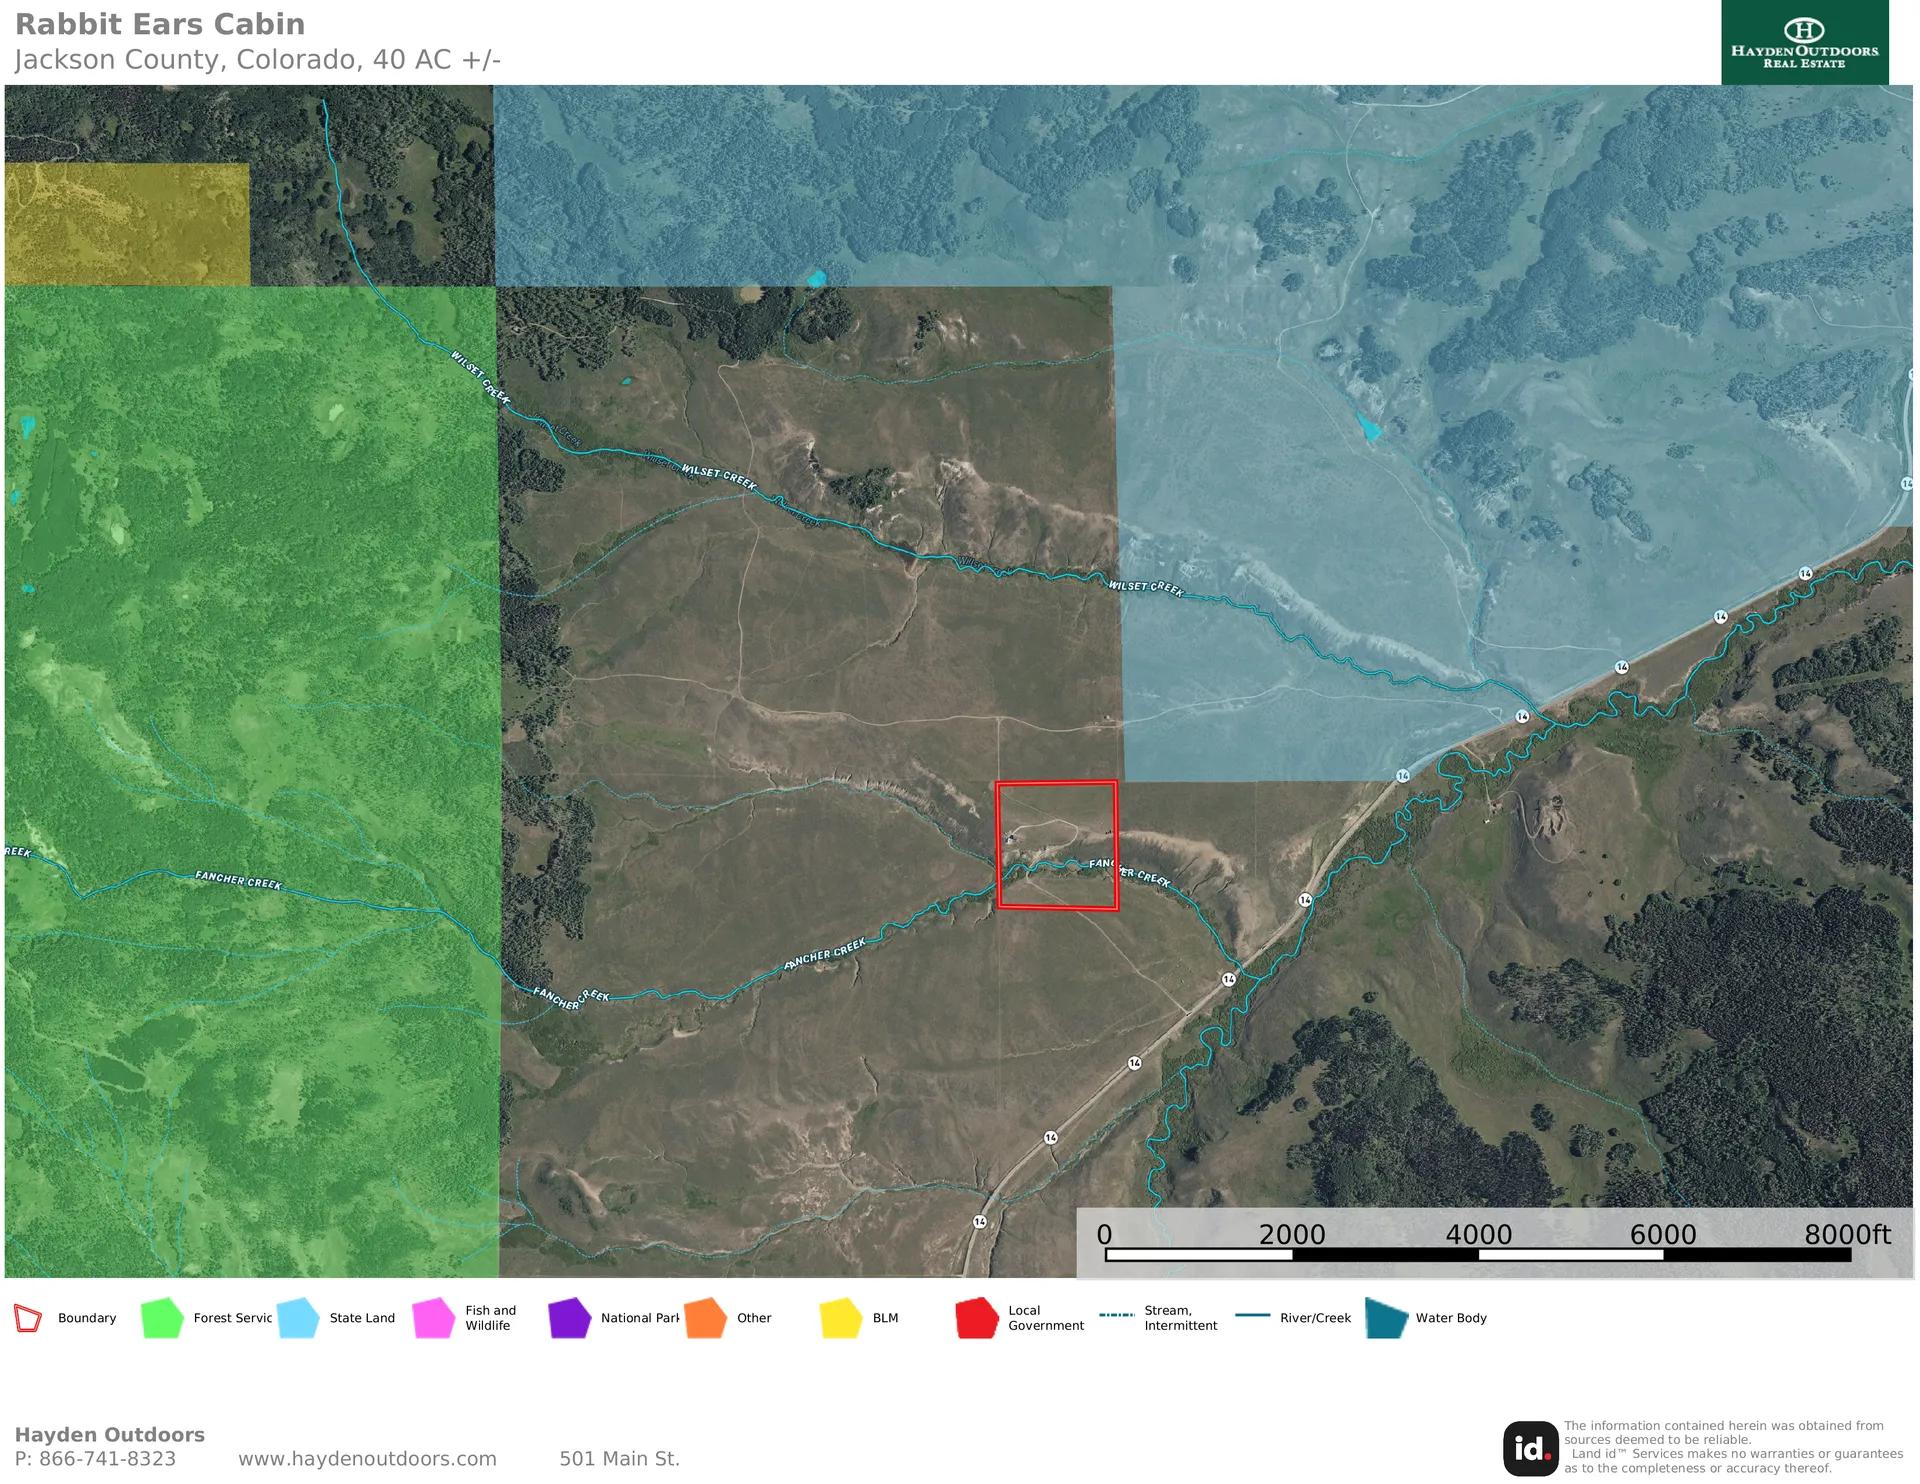Click the bold Hayden Outdoors footer name
Screen dimensions: 1920x1484
click(x=109, y=1435)
